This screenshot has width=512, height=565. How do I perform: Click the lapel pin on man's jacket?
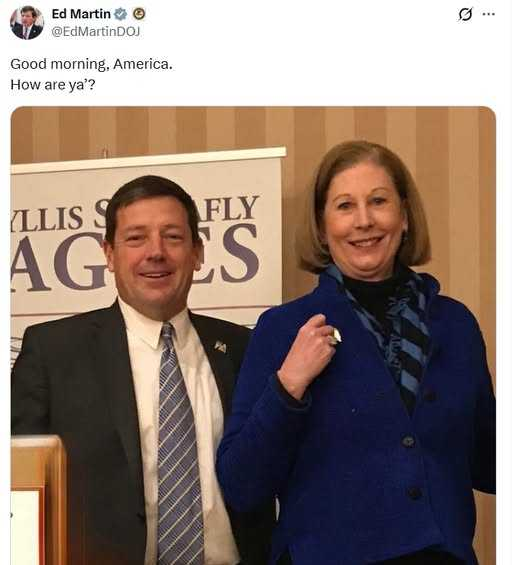[x=221, y=347]
